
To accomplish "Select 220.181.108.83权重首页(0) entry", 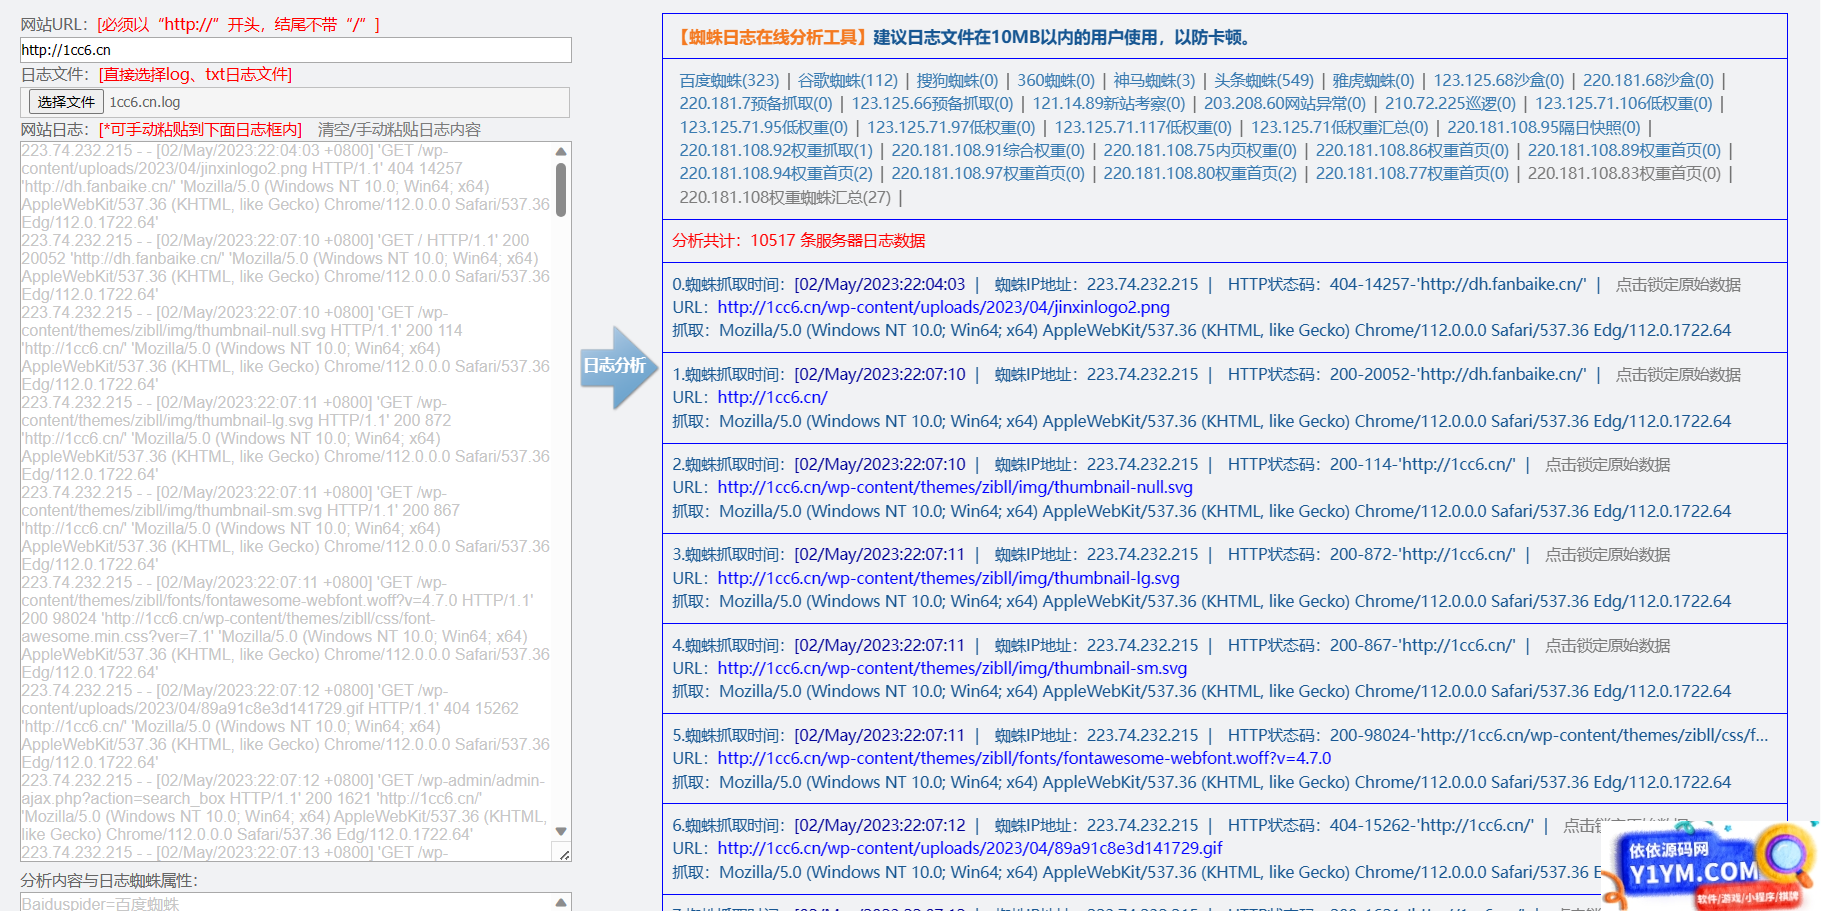I will (1624, 173).
